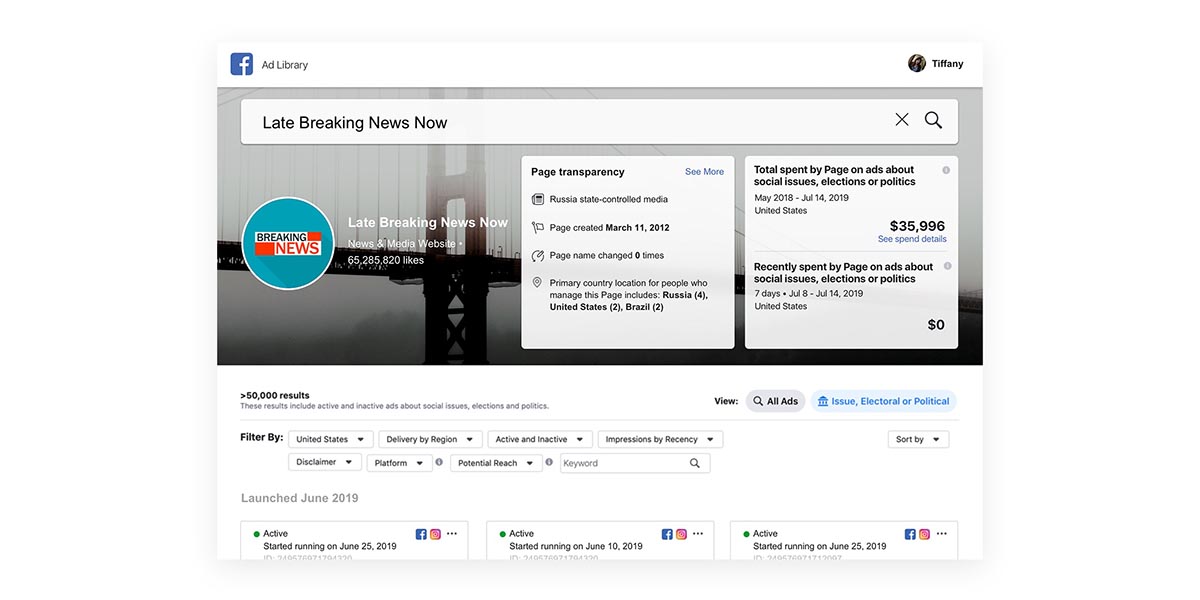Click info icon next to Potential Reach filter
Viewport: 1200px width, 600px height.
click(x=549, y=462)
